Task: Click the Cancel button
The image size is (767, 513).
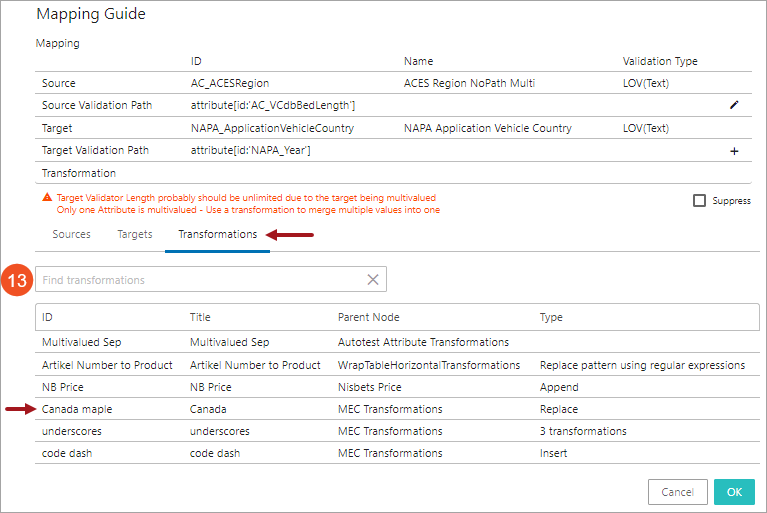Action: pos(677,492)
